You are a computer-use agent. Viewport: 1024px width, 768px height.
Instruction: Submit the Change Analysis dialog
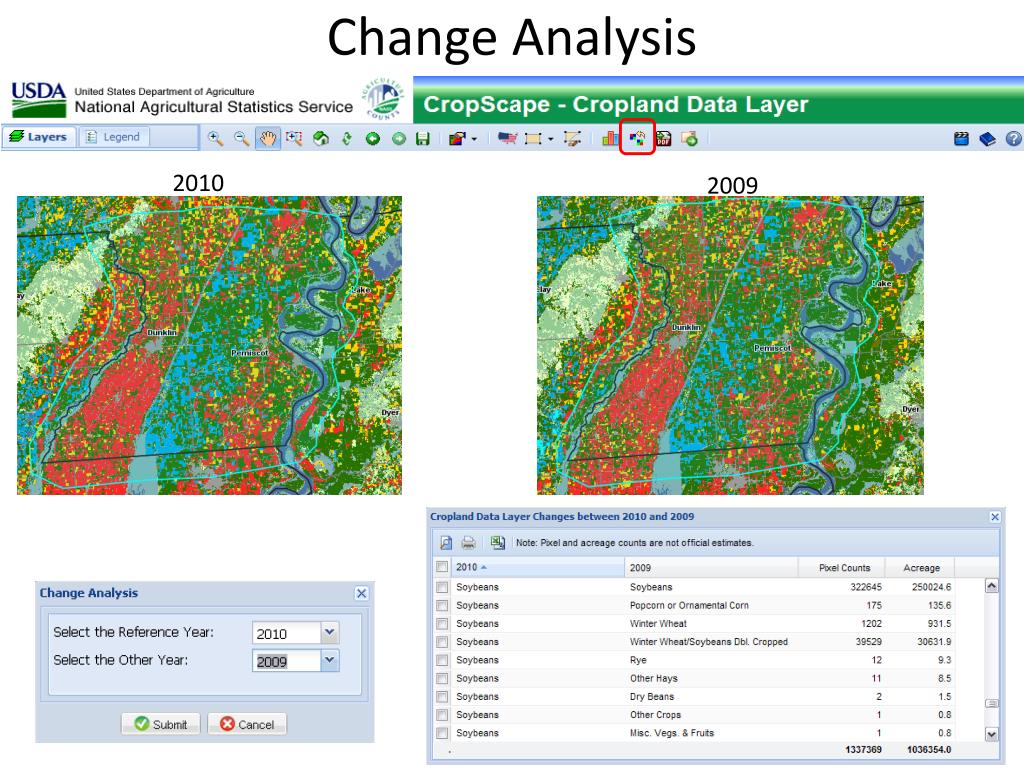pyautogui.click(x=161, y=724)
